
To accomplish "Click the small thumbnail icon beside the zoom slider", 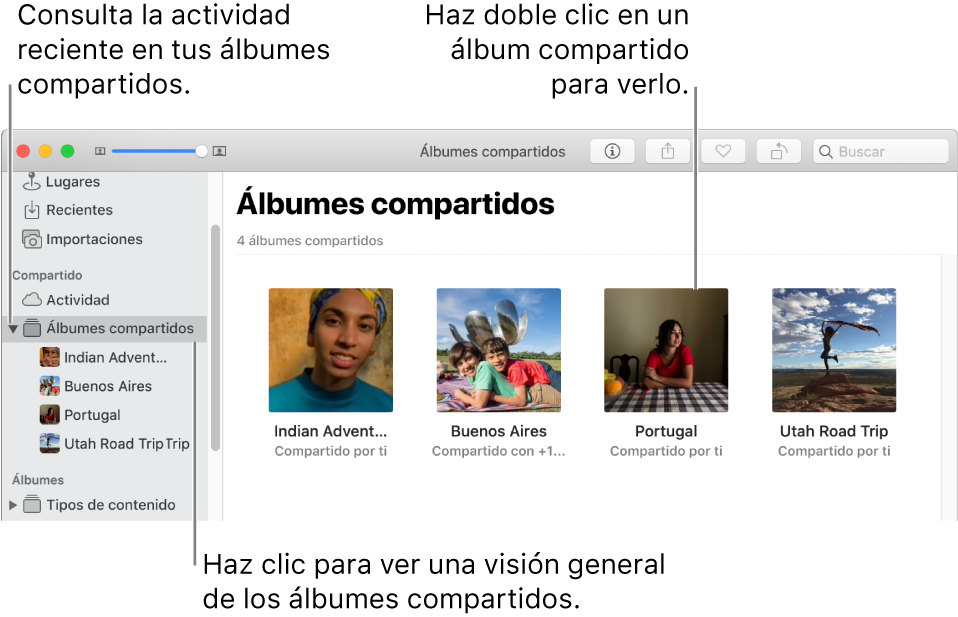I will point(102,151).
